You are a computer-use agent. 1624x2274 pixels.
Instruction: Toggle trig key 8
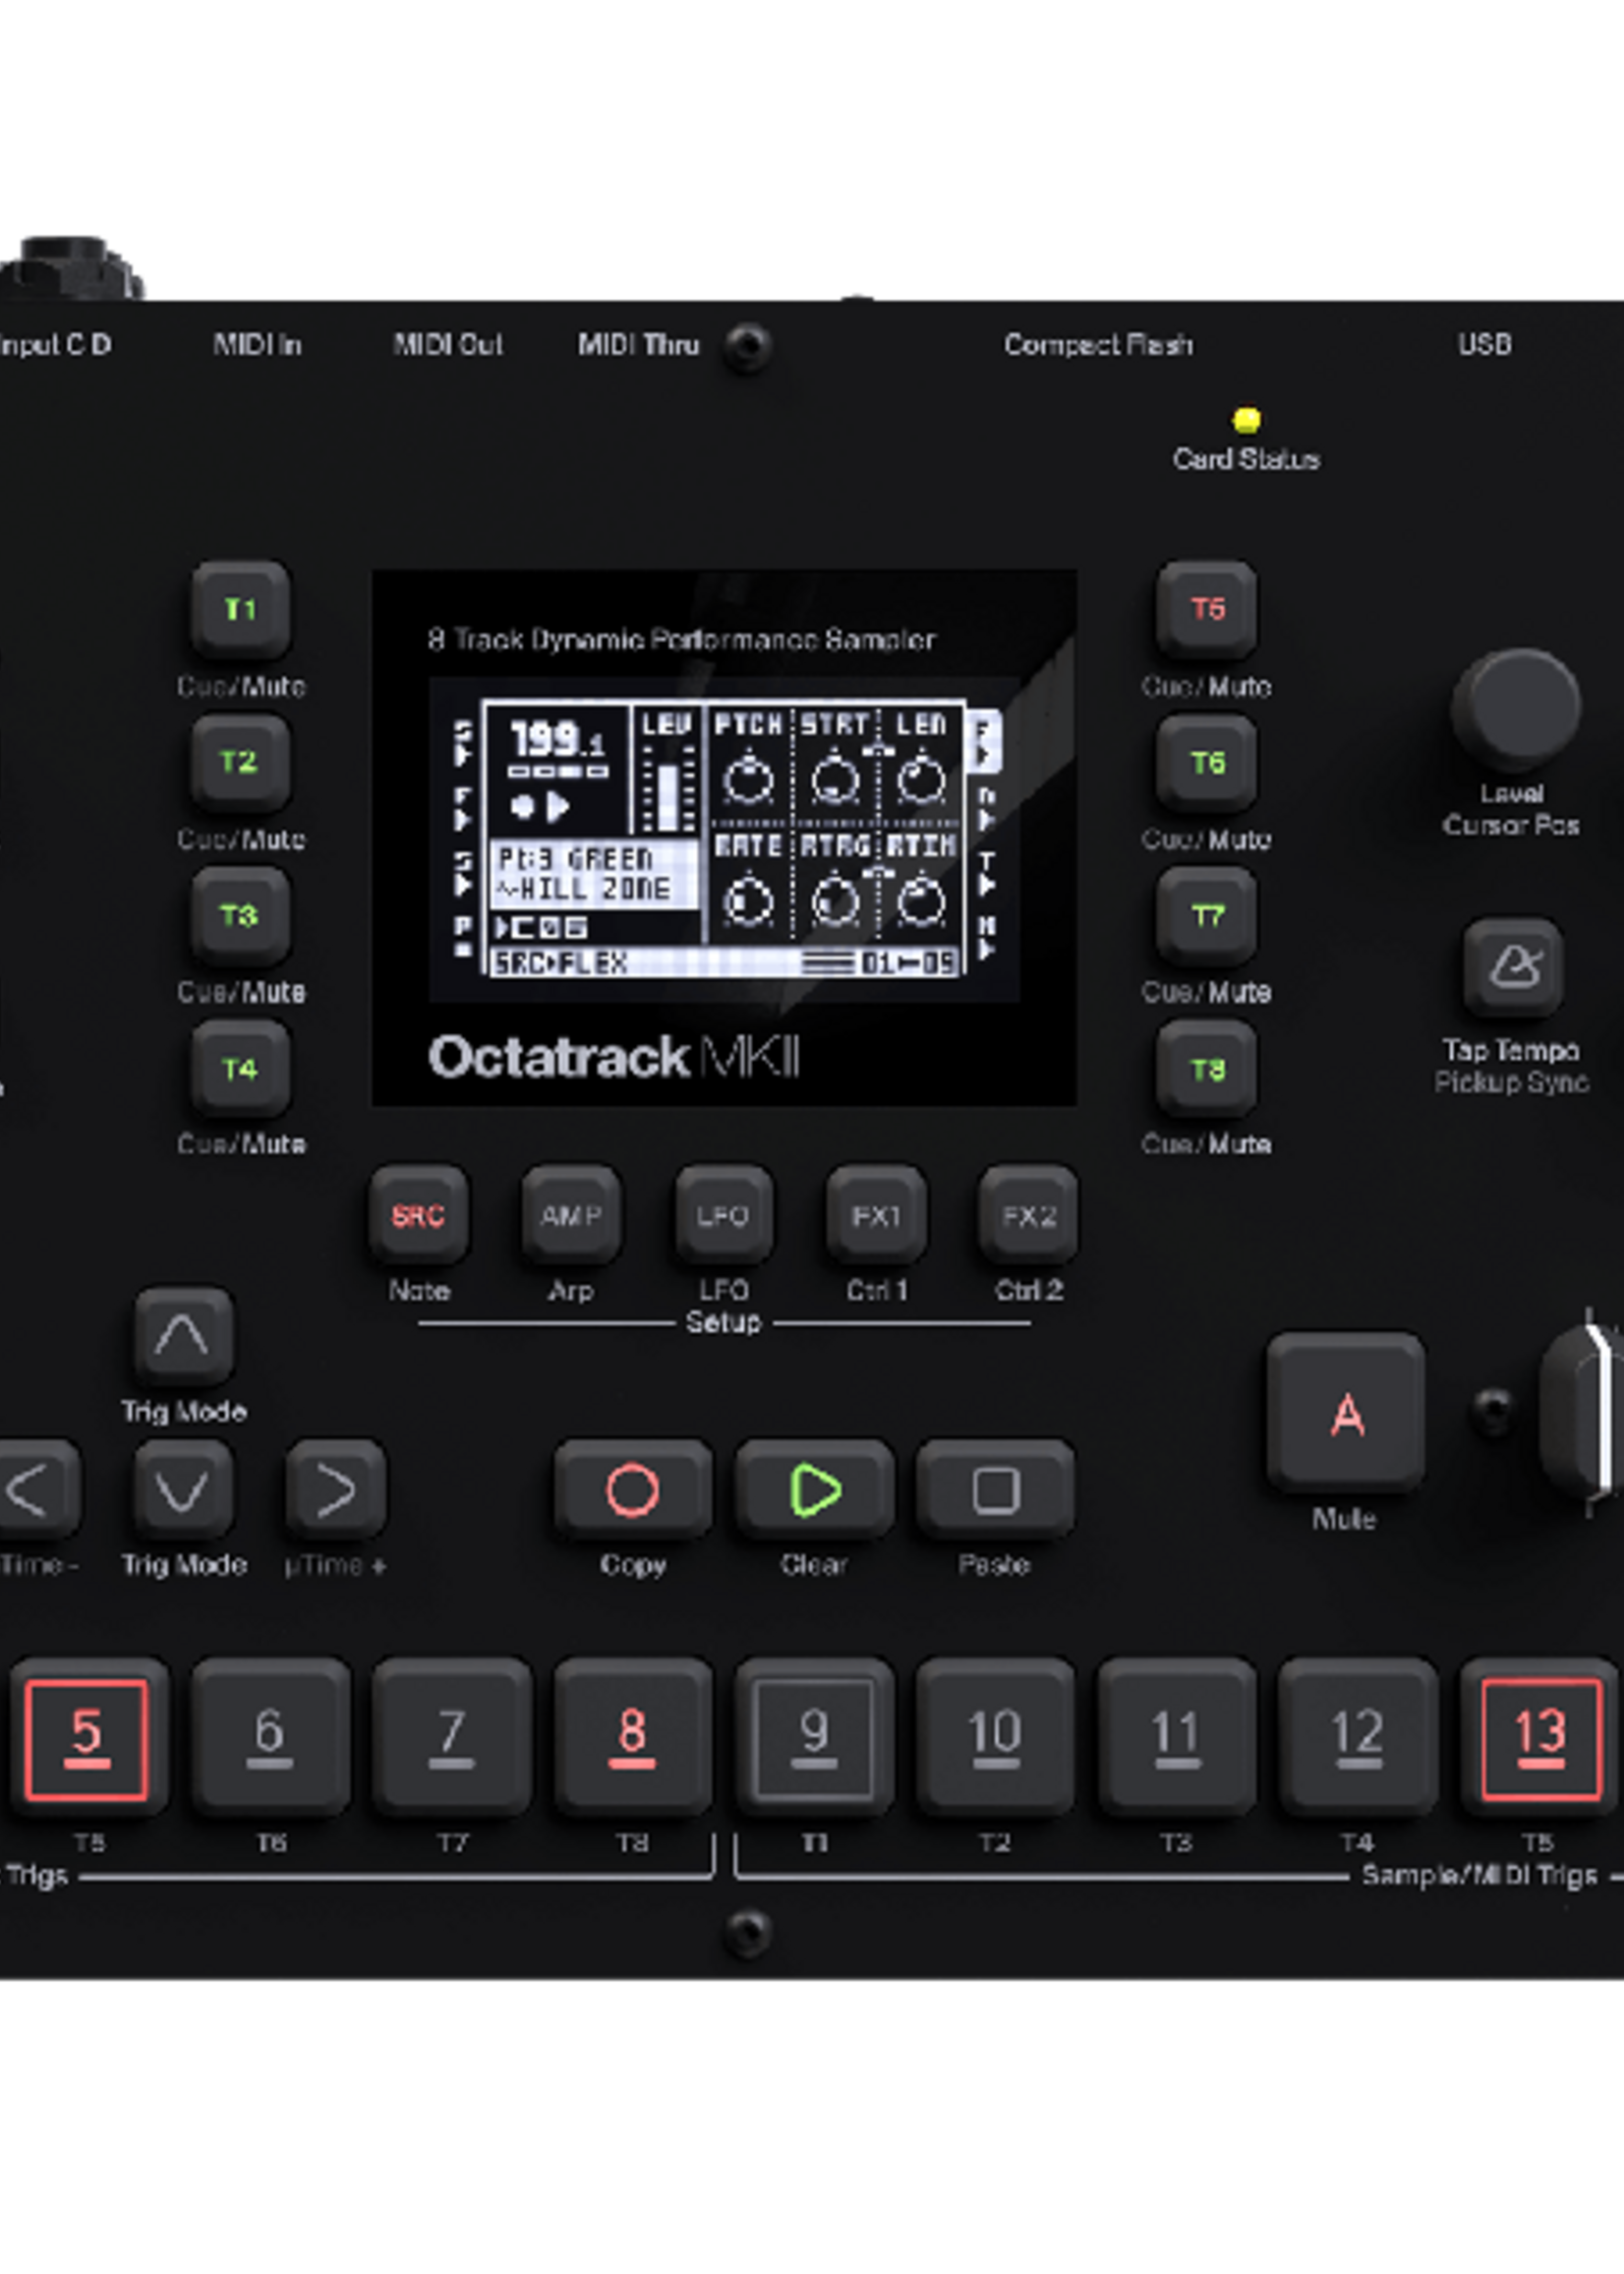point(633,1737)
